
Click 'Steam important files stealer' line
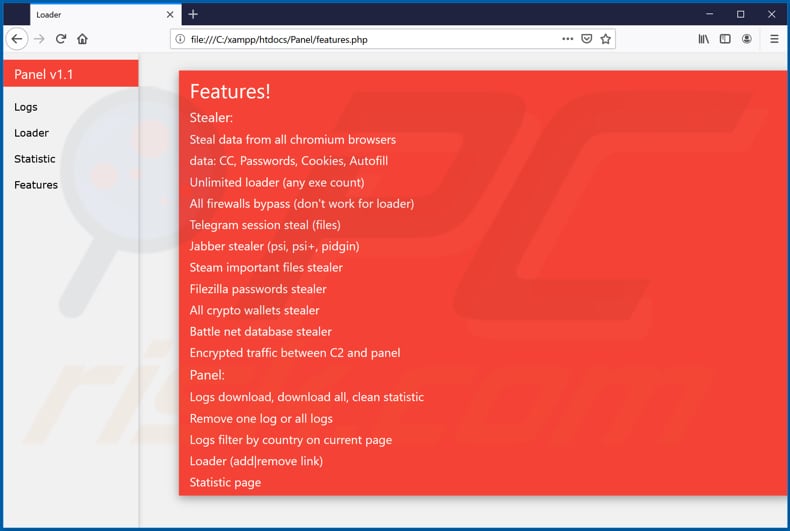coord(266,268)
